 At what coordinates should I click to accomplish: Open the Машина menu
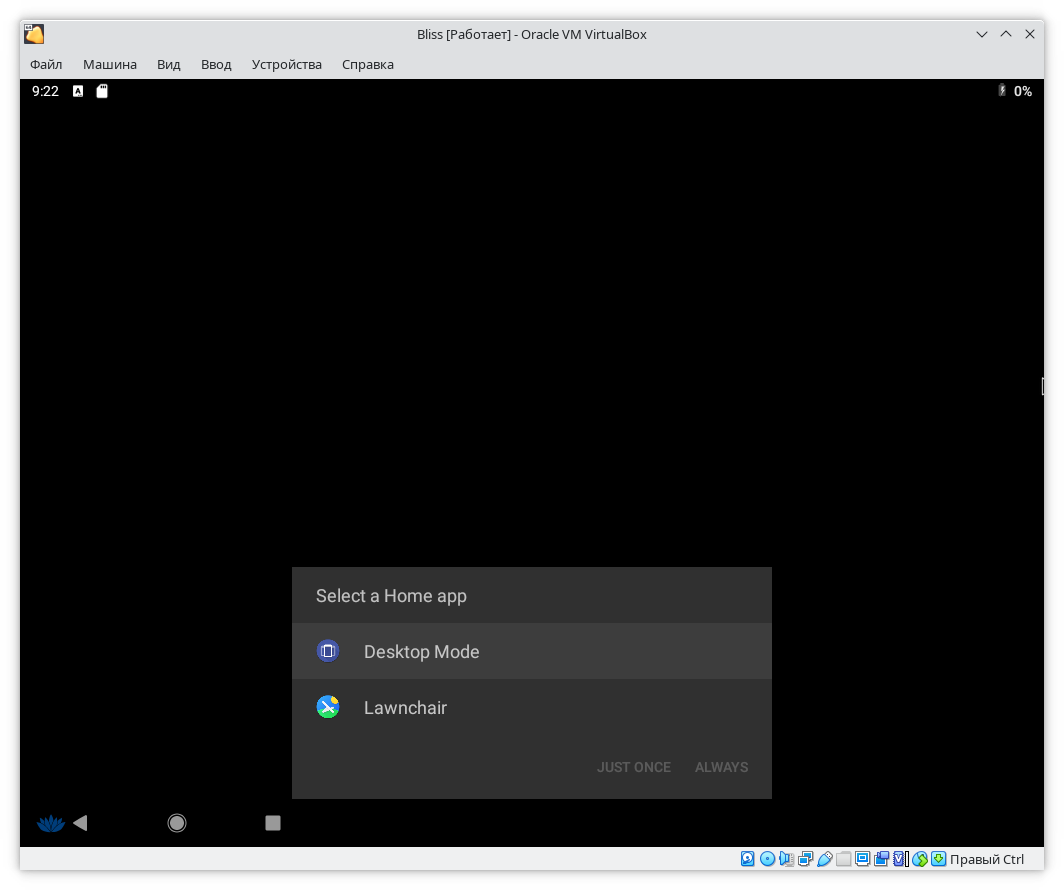(110, 64)
